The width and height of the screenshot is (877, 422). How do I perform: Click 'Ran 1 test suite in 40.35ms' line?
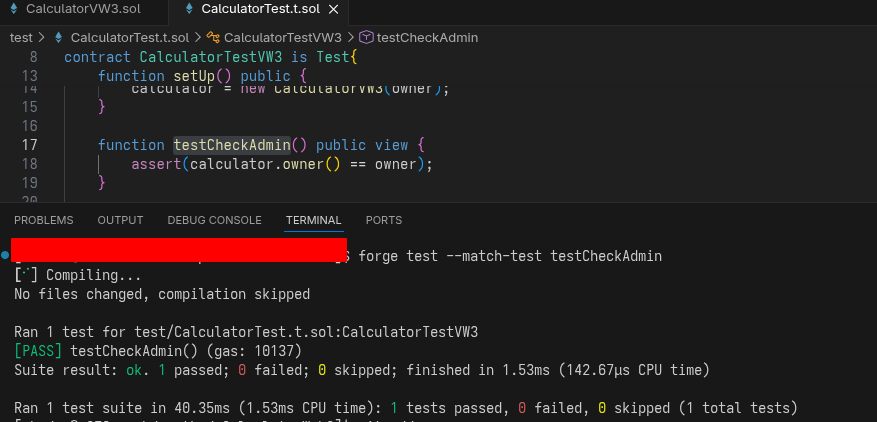(x=125, y=409)
